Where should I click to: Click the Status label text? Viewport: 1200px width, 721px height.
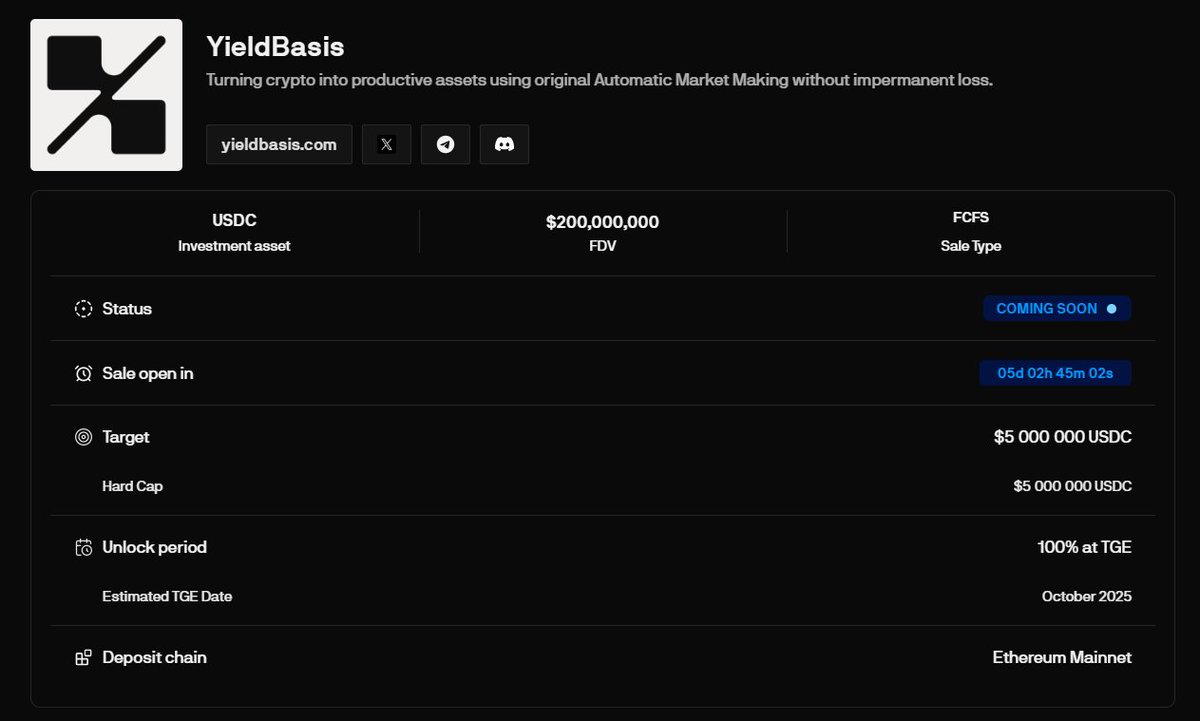tap(127, 309)
